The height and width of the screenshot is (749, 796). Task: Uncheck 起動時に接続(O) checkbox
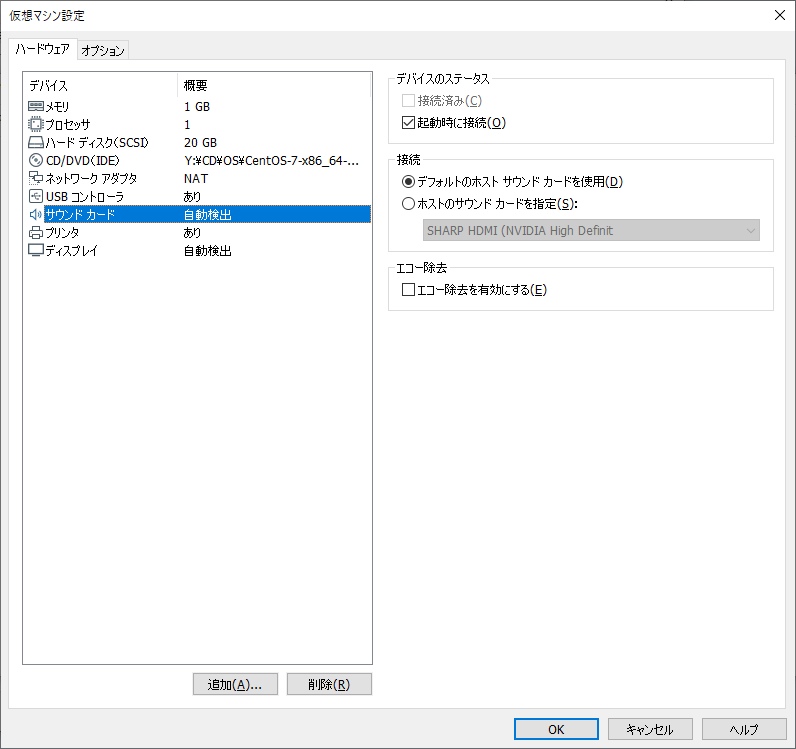point(408,122)
